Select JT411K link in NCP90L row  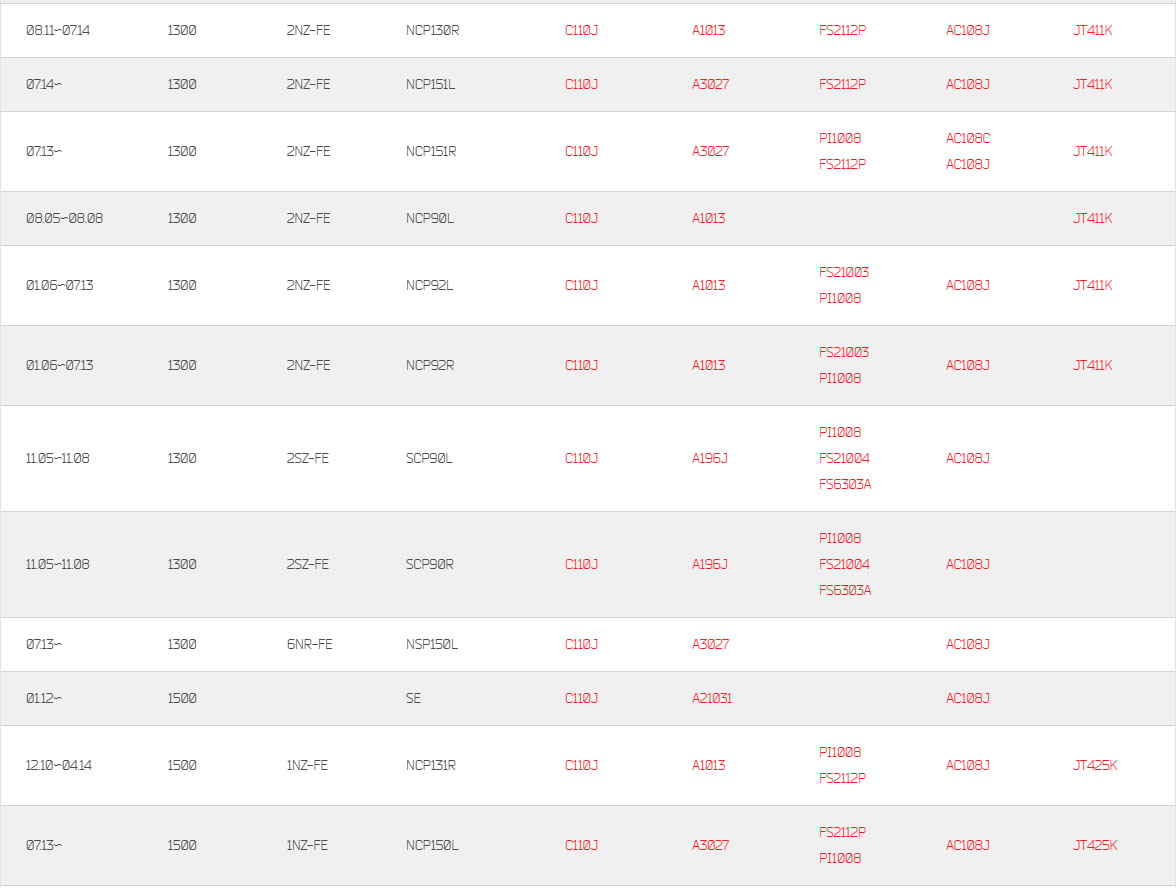[x=1093, y=219]
